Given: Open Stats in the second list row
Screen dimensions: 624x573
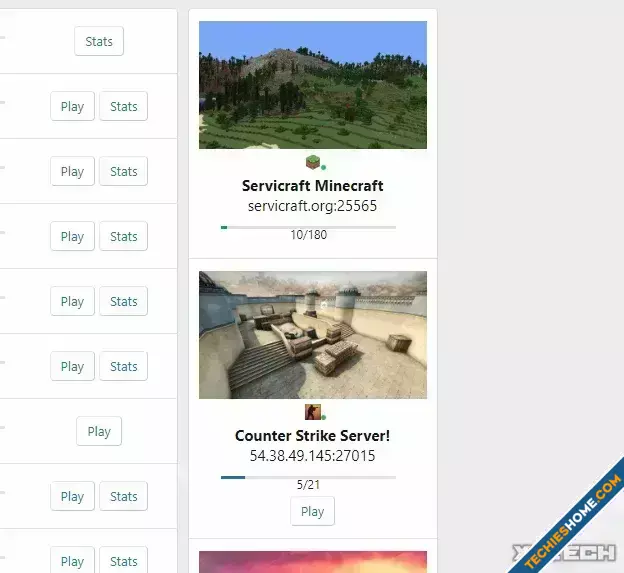Looking at the screenshot, I should (x=124, y=107).
